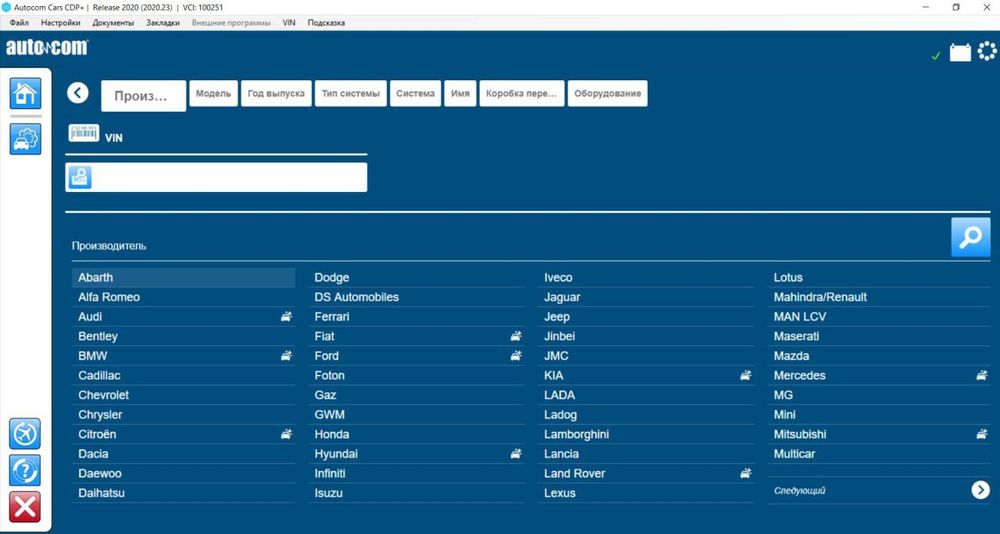
Task: Click the dotted circle activity icon
Action: pyautogui.click(x=987, y=51)
